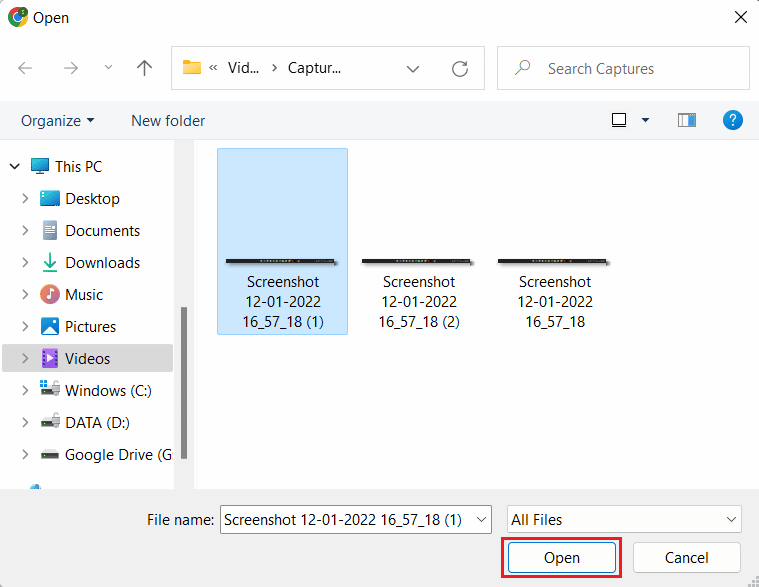Image resolution: width=759 pixels, height=587 pixels.
Task: Click the File name text box
Action: pos(346,519)
